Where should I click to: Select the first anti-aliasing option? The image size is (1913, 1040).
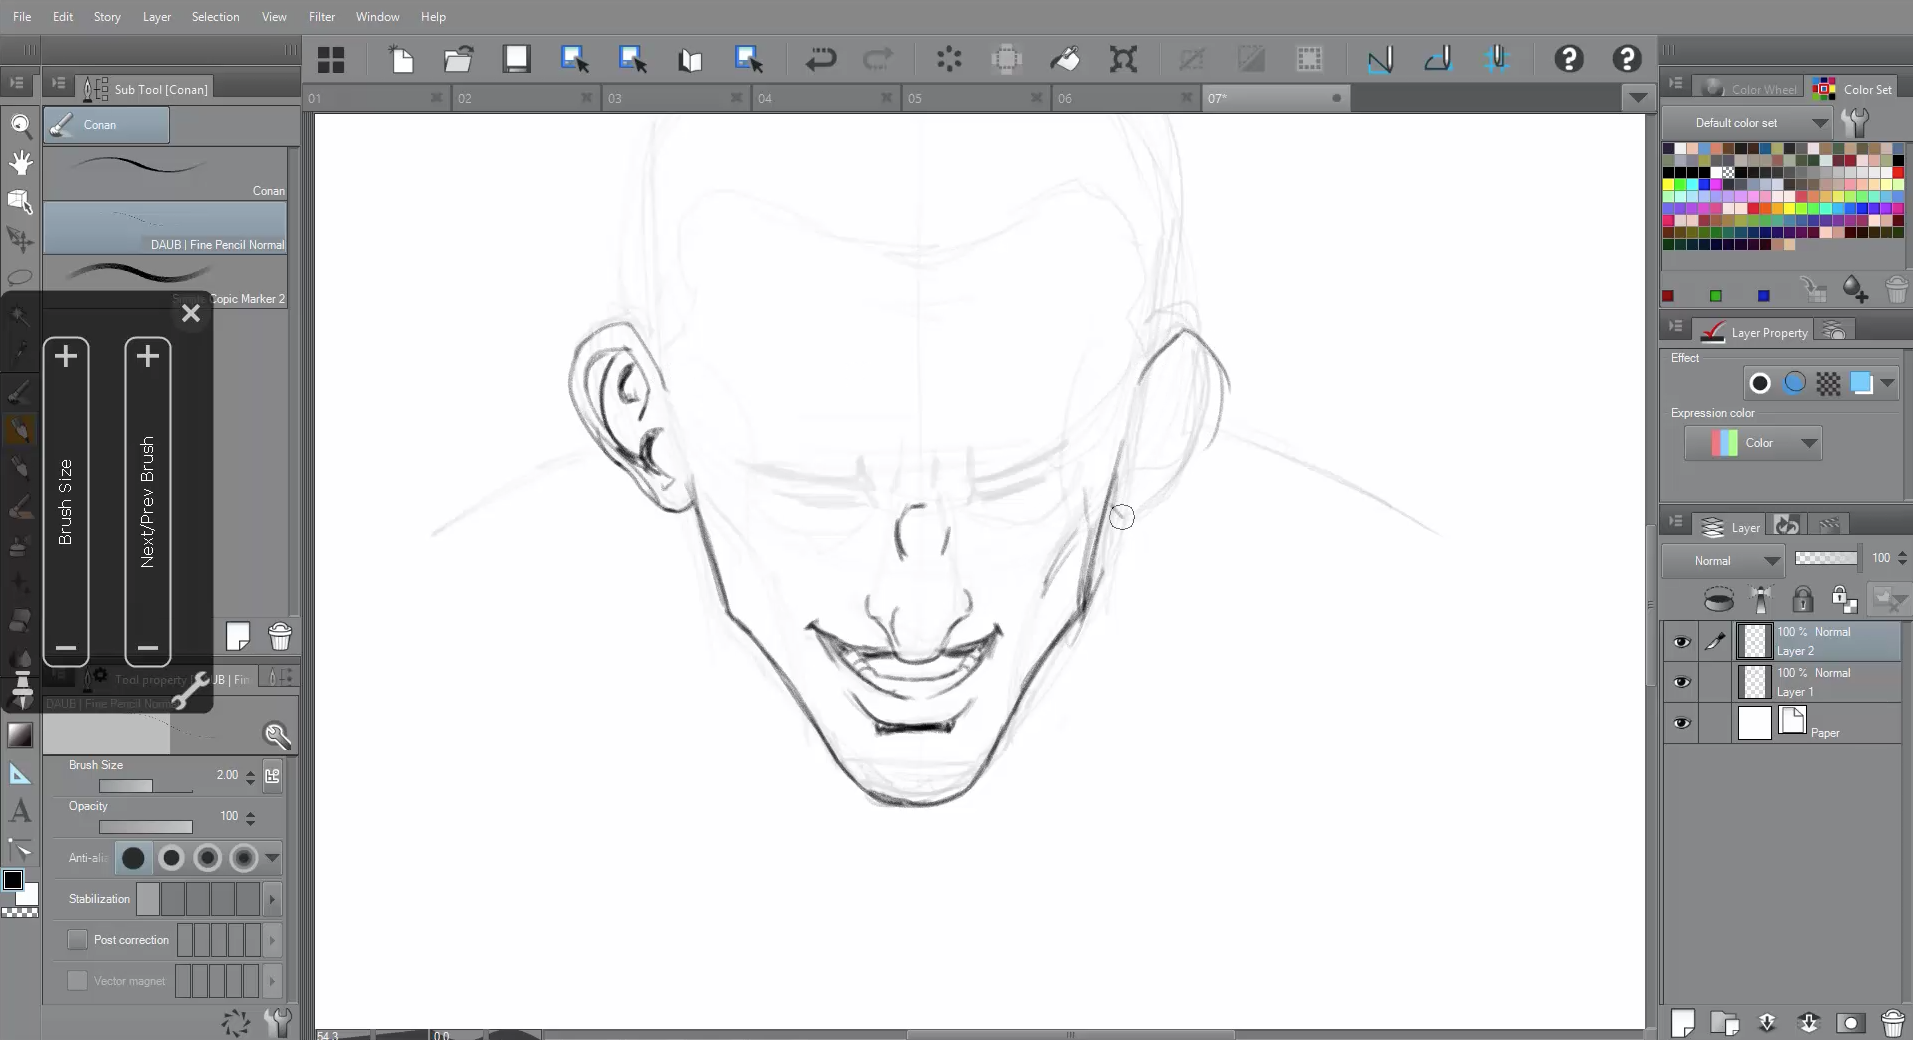[x=133, y=858]
